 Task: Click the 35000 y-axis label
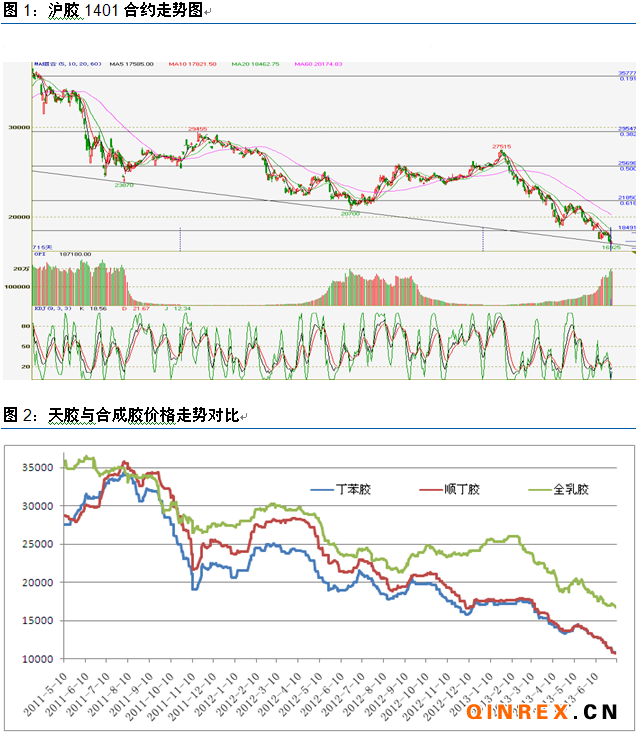[x=35, y=467]
